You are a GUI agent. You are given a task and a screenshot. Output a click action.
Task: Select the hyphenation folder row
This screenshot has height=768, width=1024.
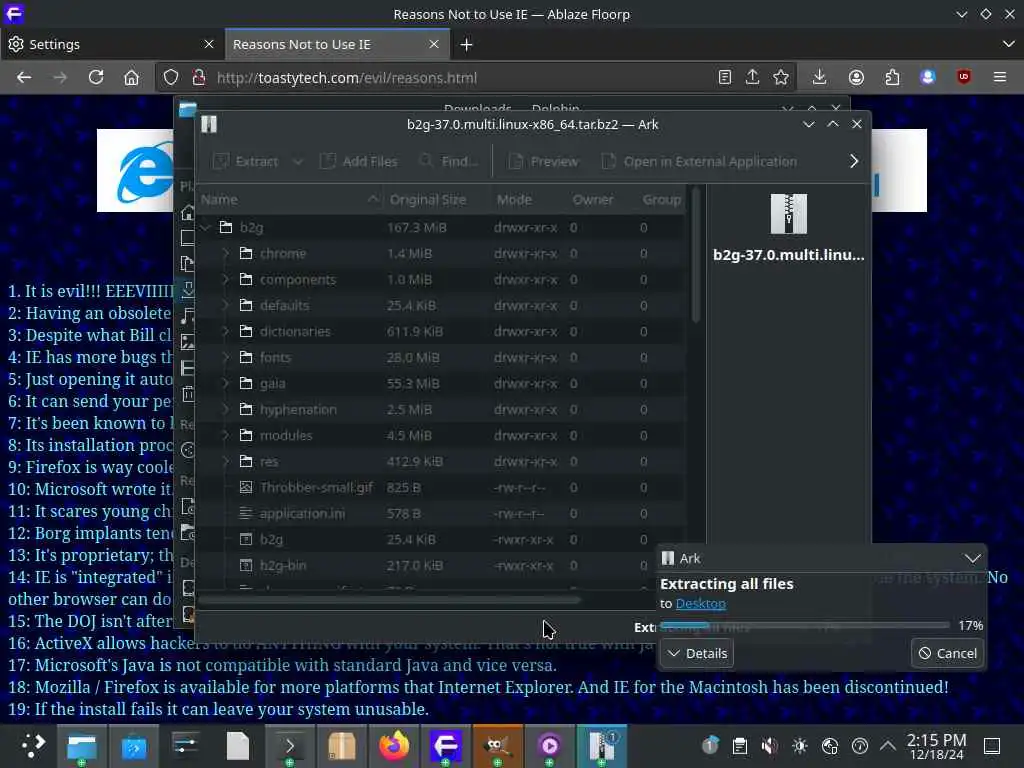(x=442, y=409)
